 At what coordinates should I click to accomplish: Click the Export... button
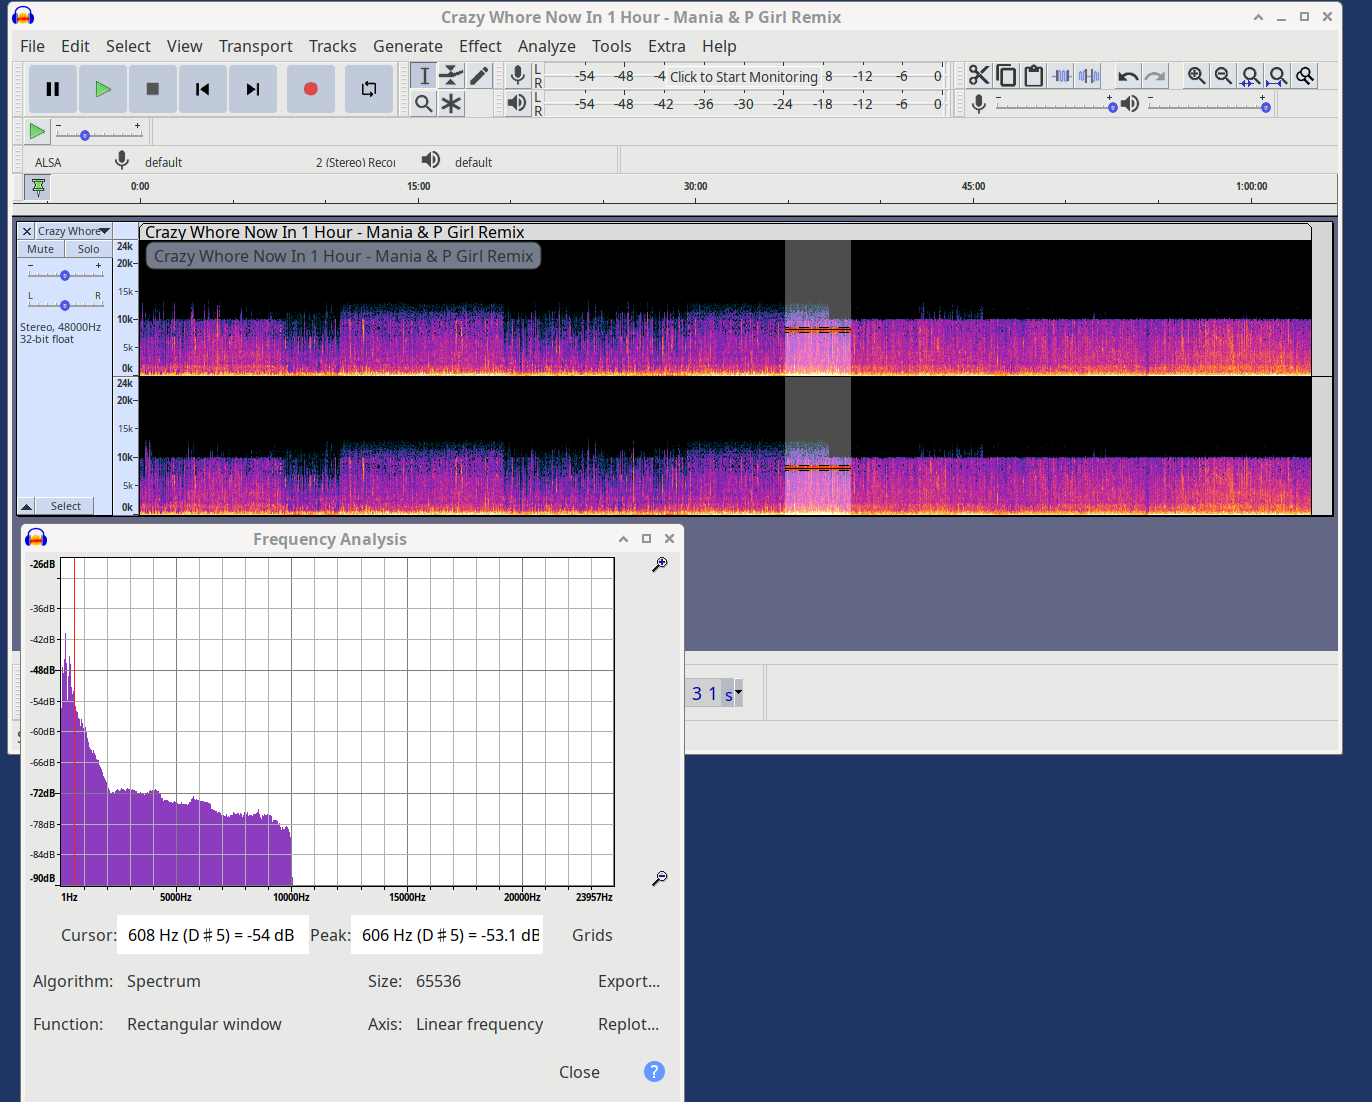(x=629, y=981)
